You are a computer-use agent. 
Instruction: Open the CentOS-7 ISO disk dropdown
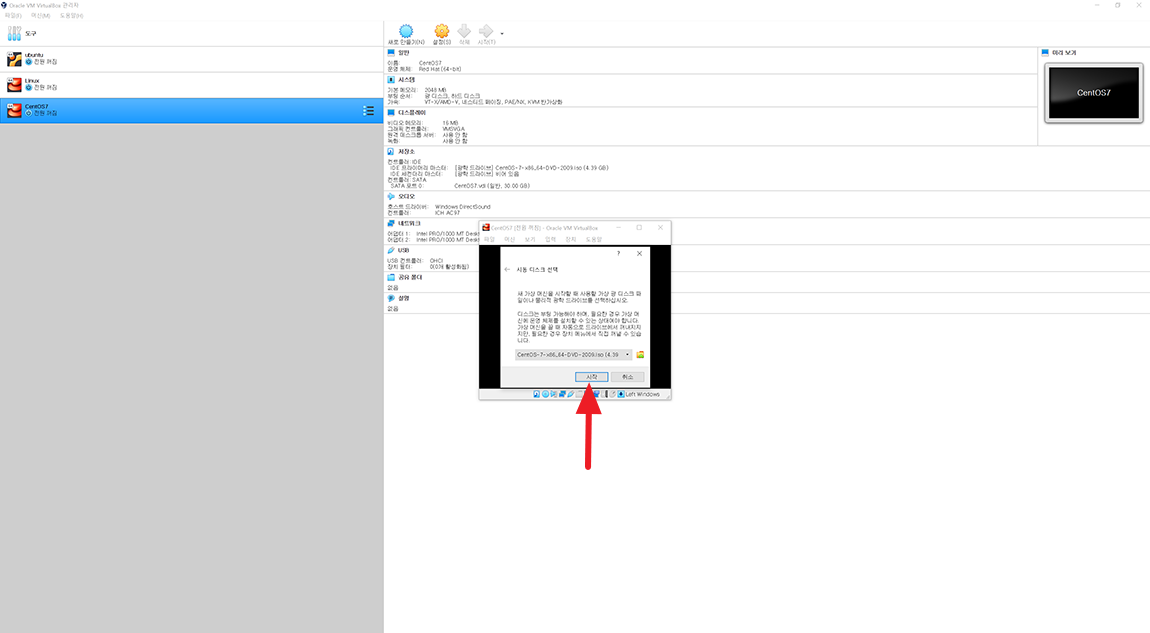(573, 355)
